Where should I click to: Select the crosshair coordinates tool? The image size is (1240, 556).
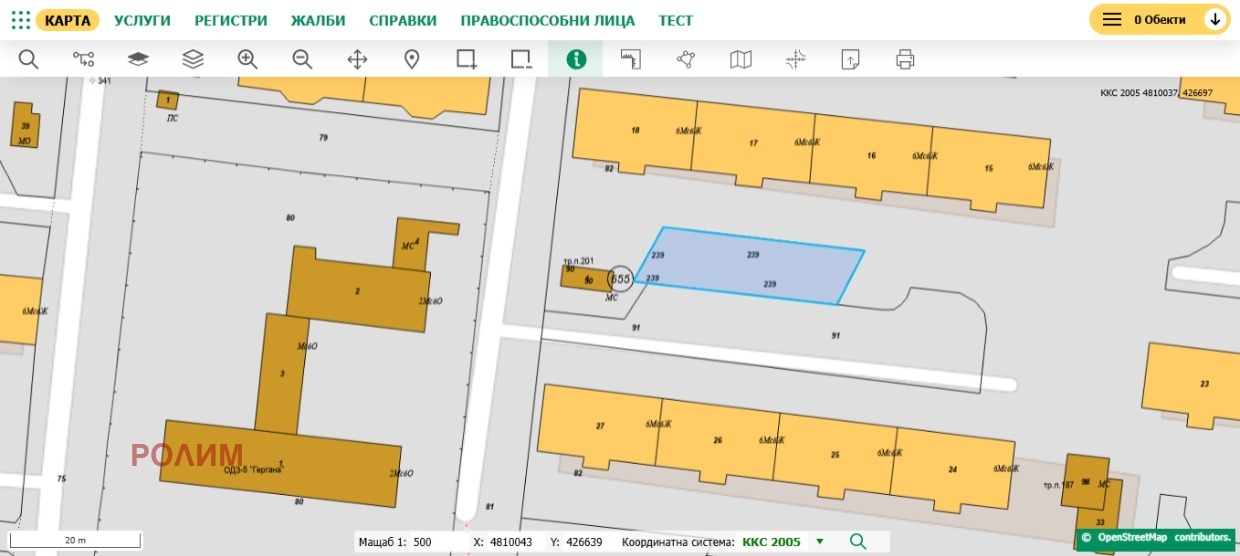(x=795, y=59)
